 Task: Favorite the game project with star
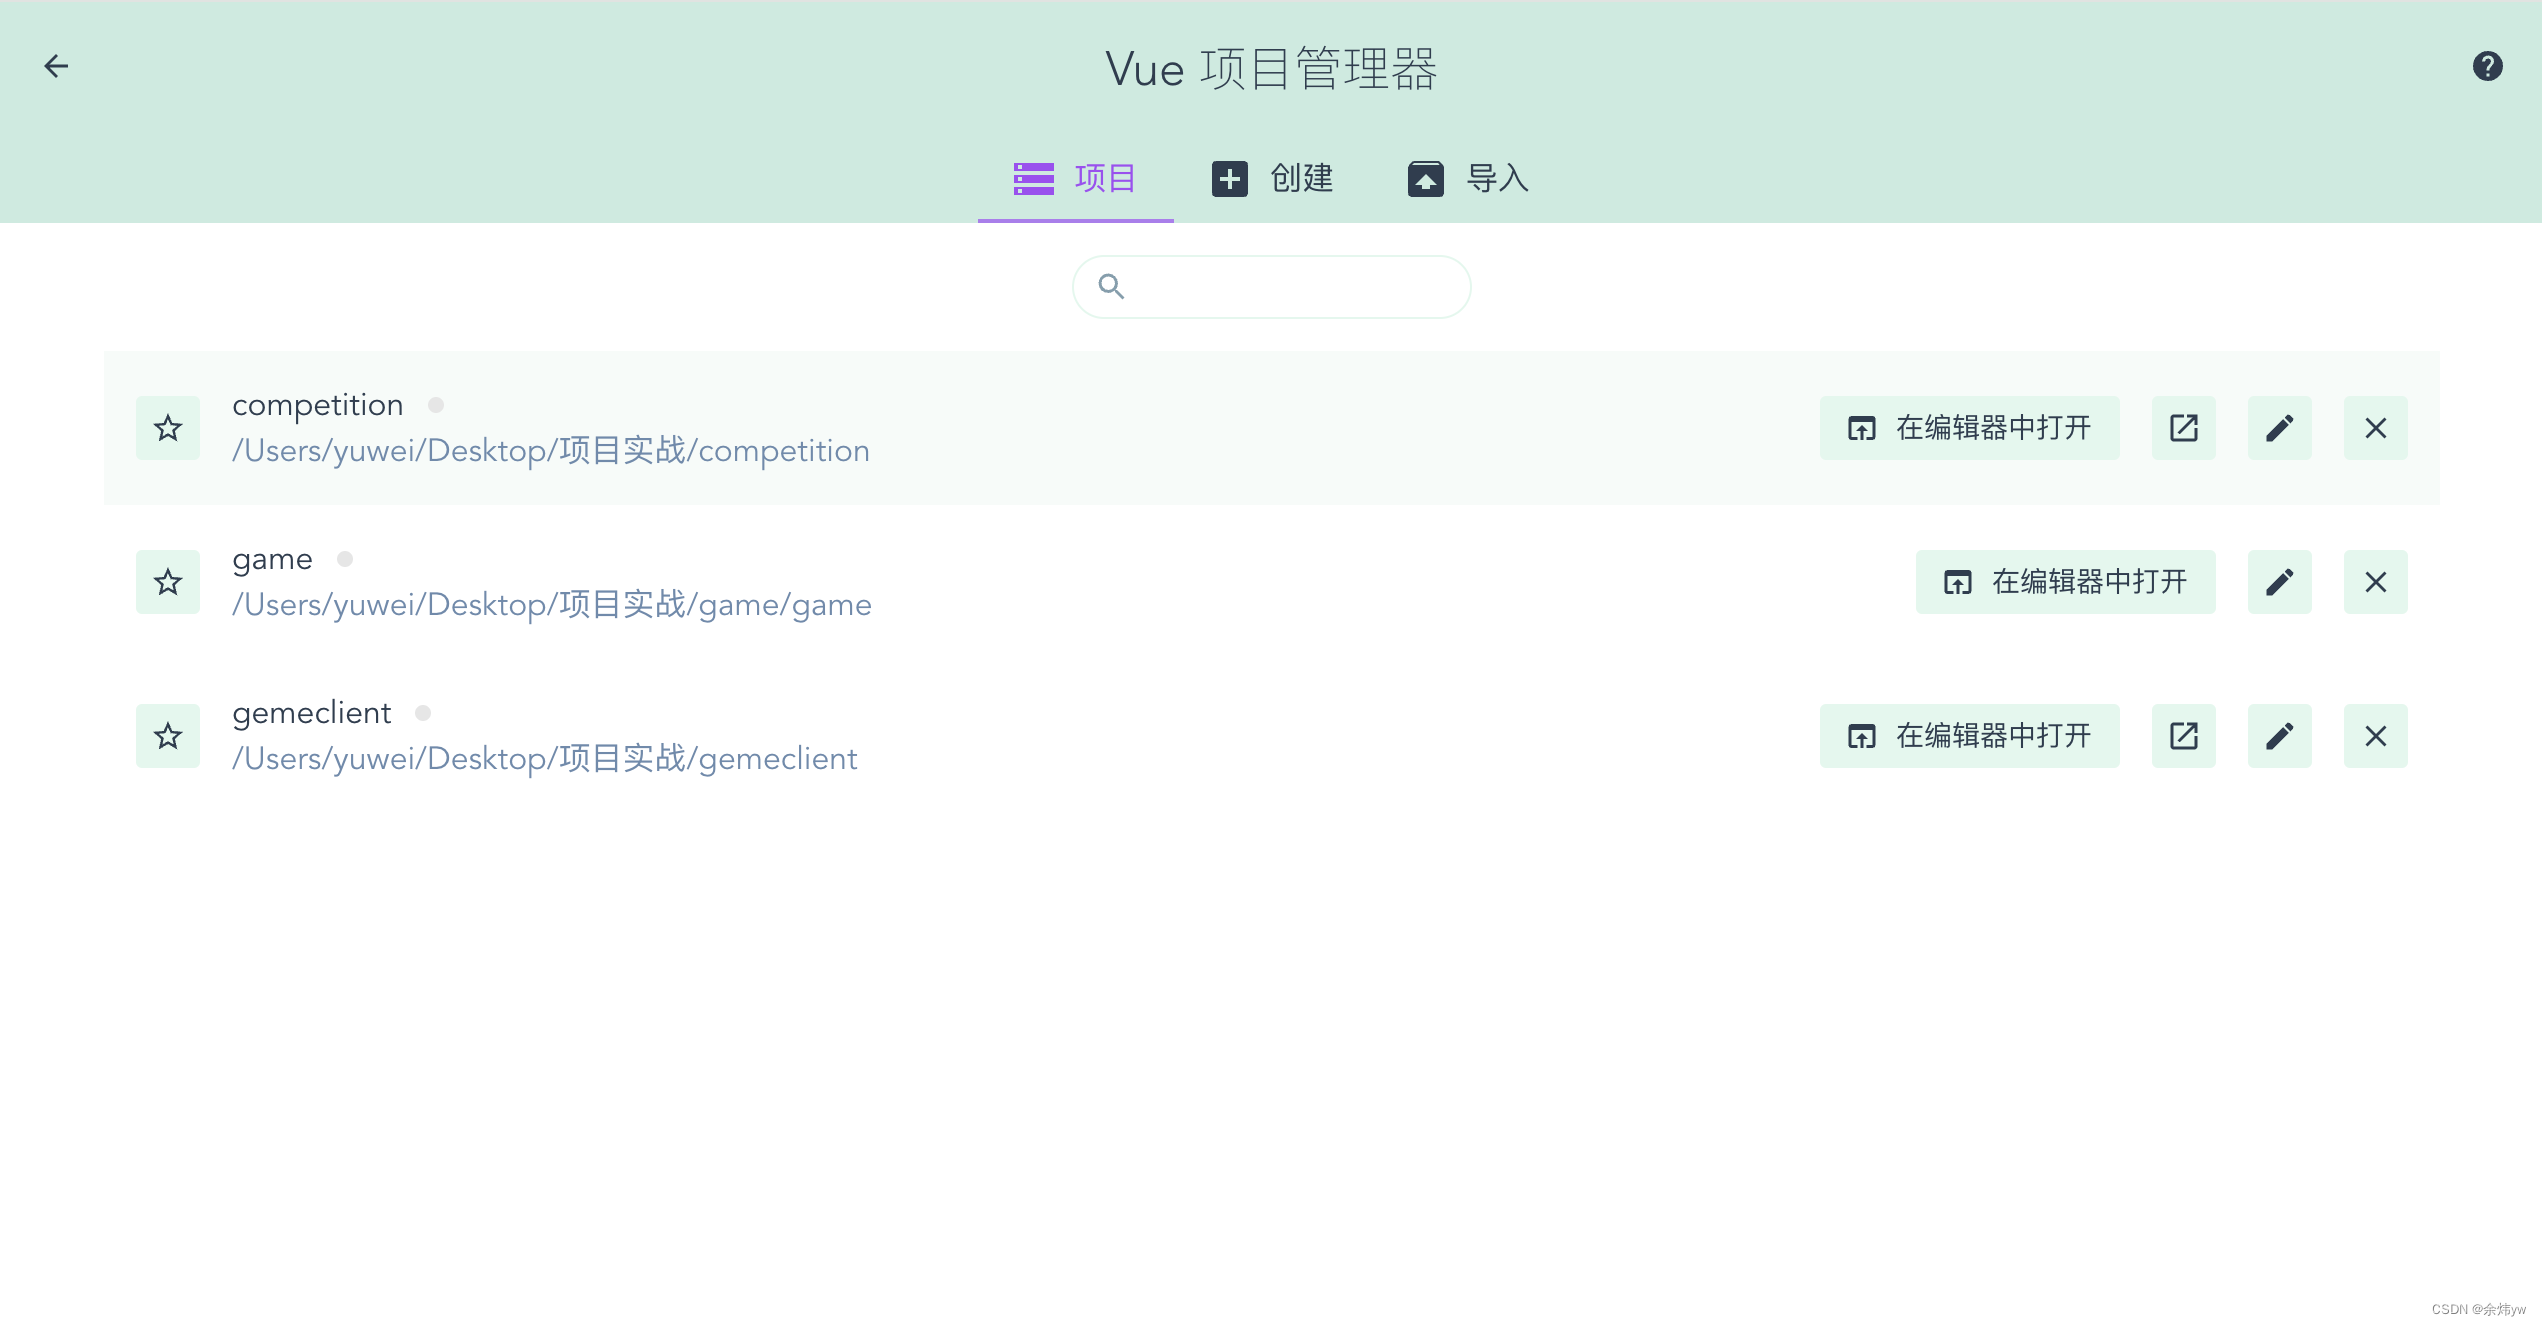168,582
